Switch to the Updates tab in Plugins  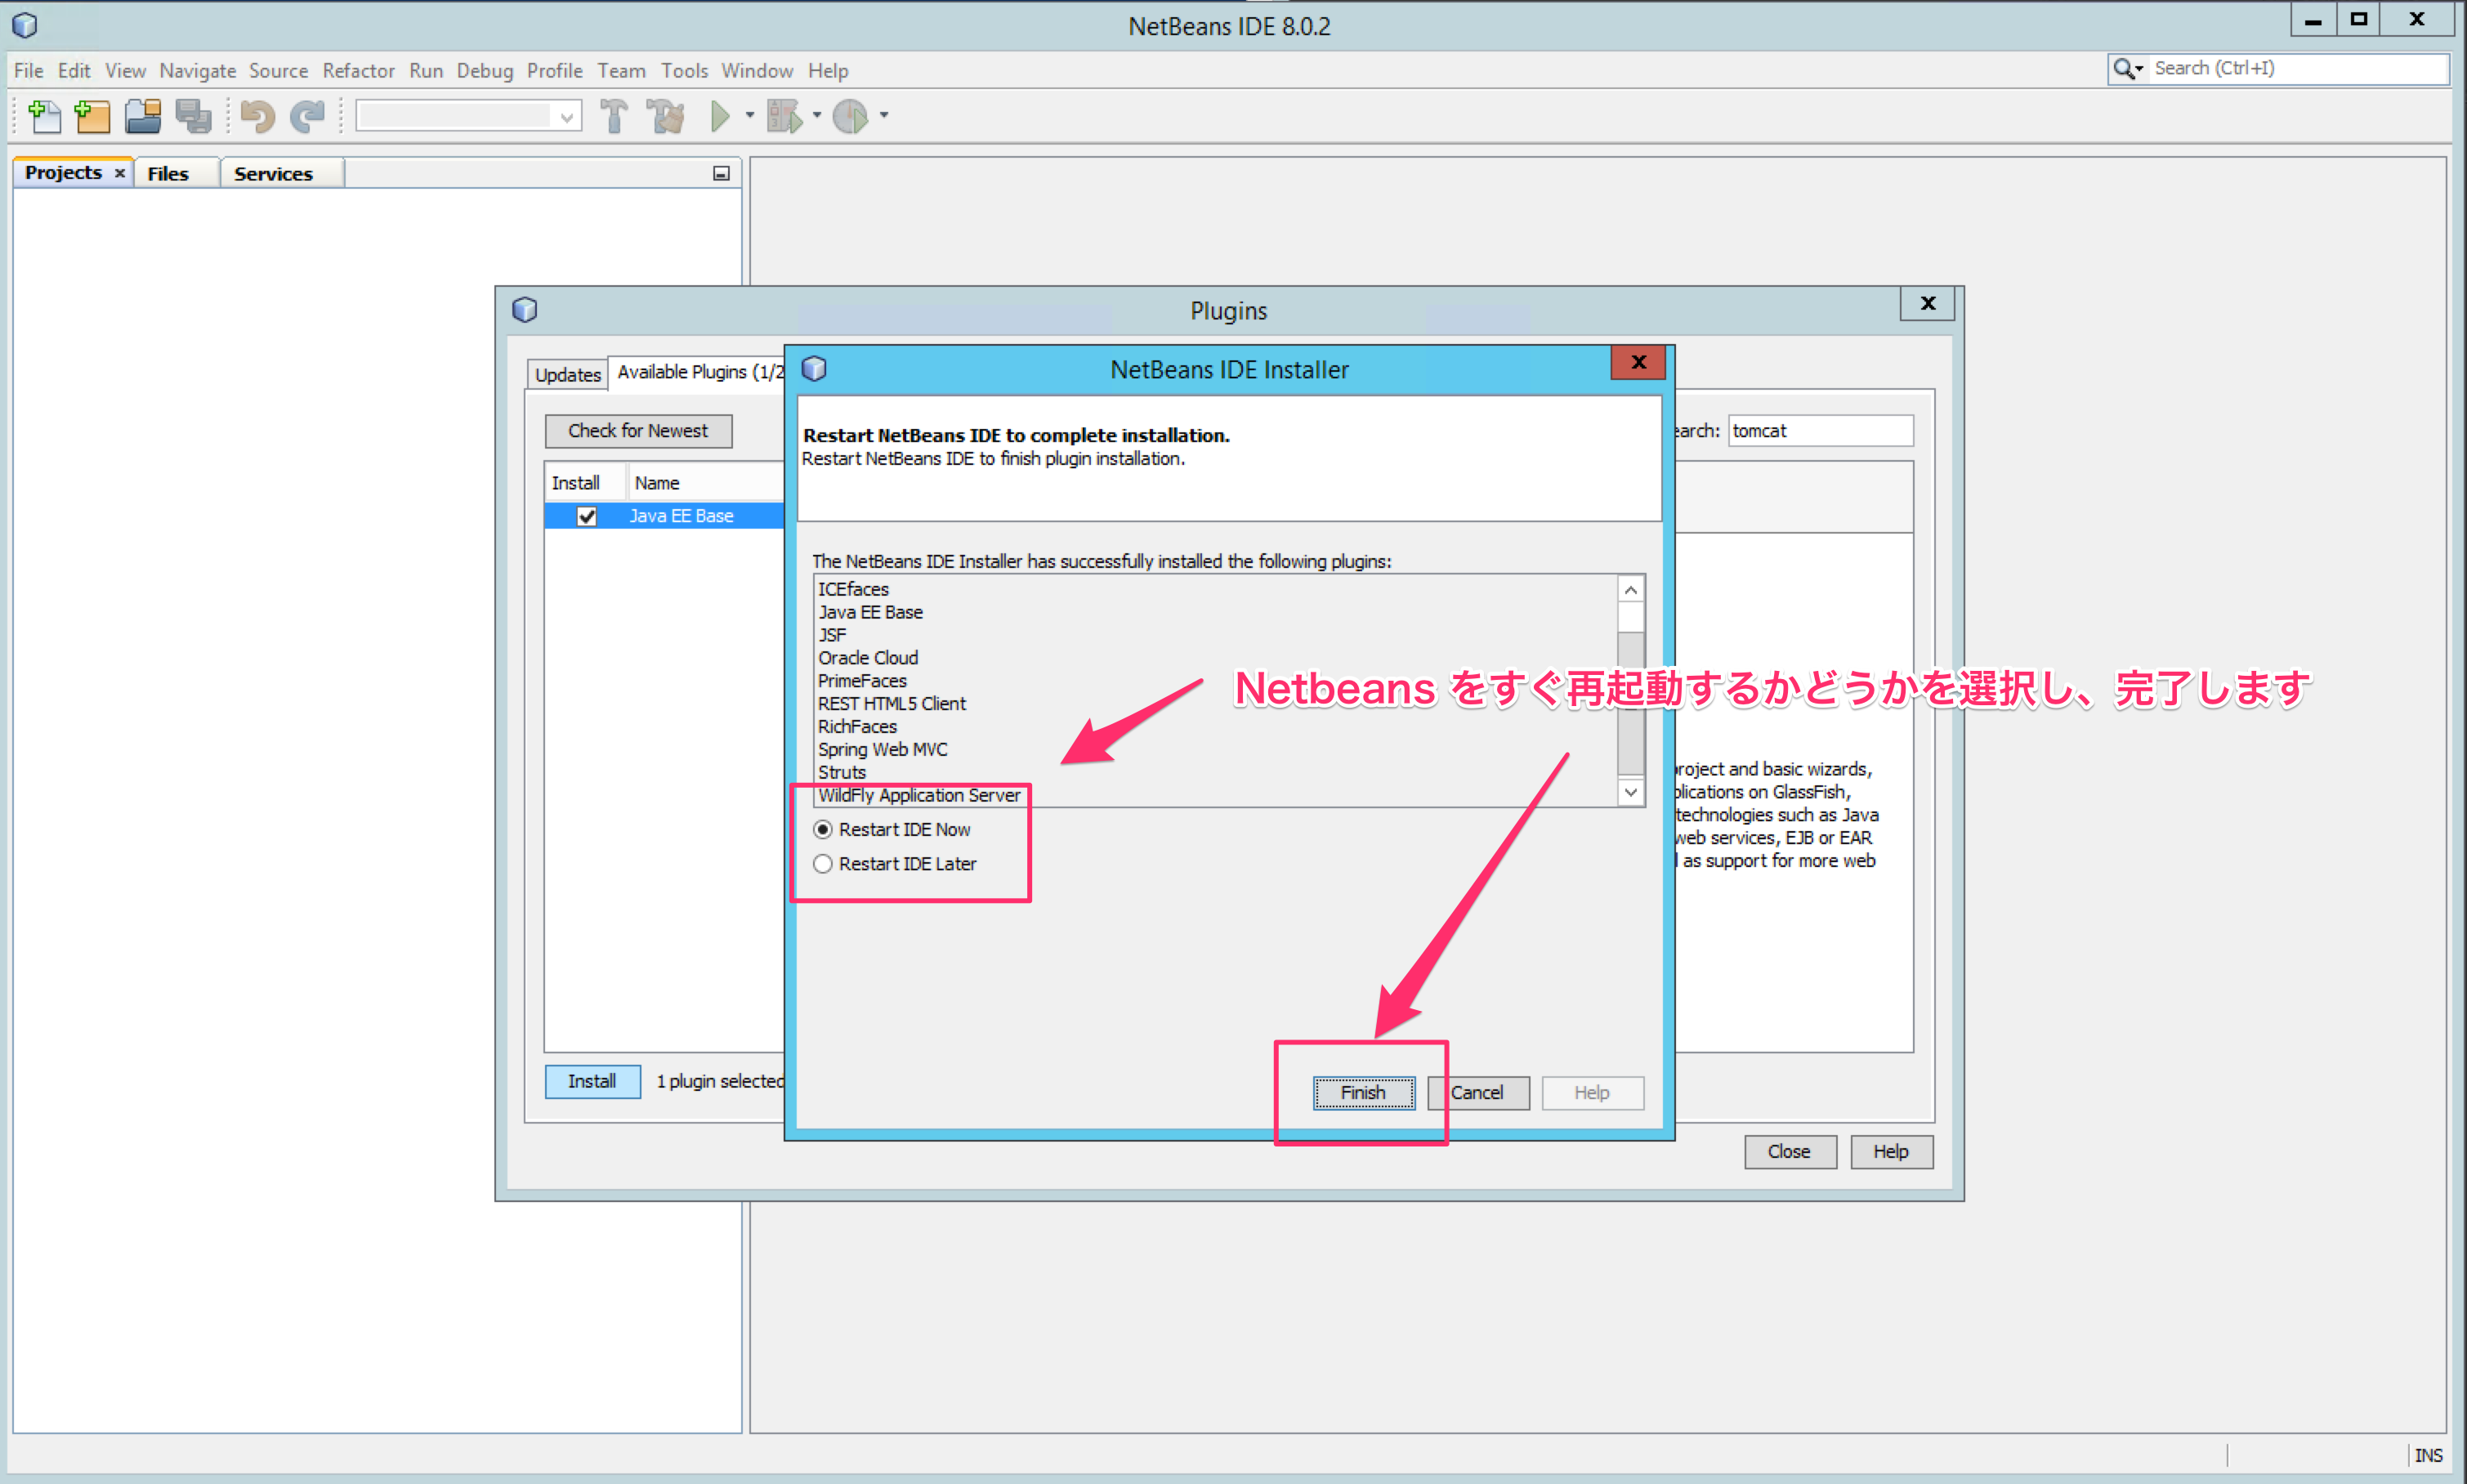point(568,374)
